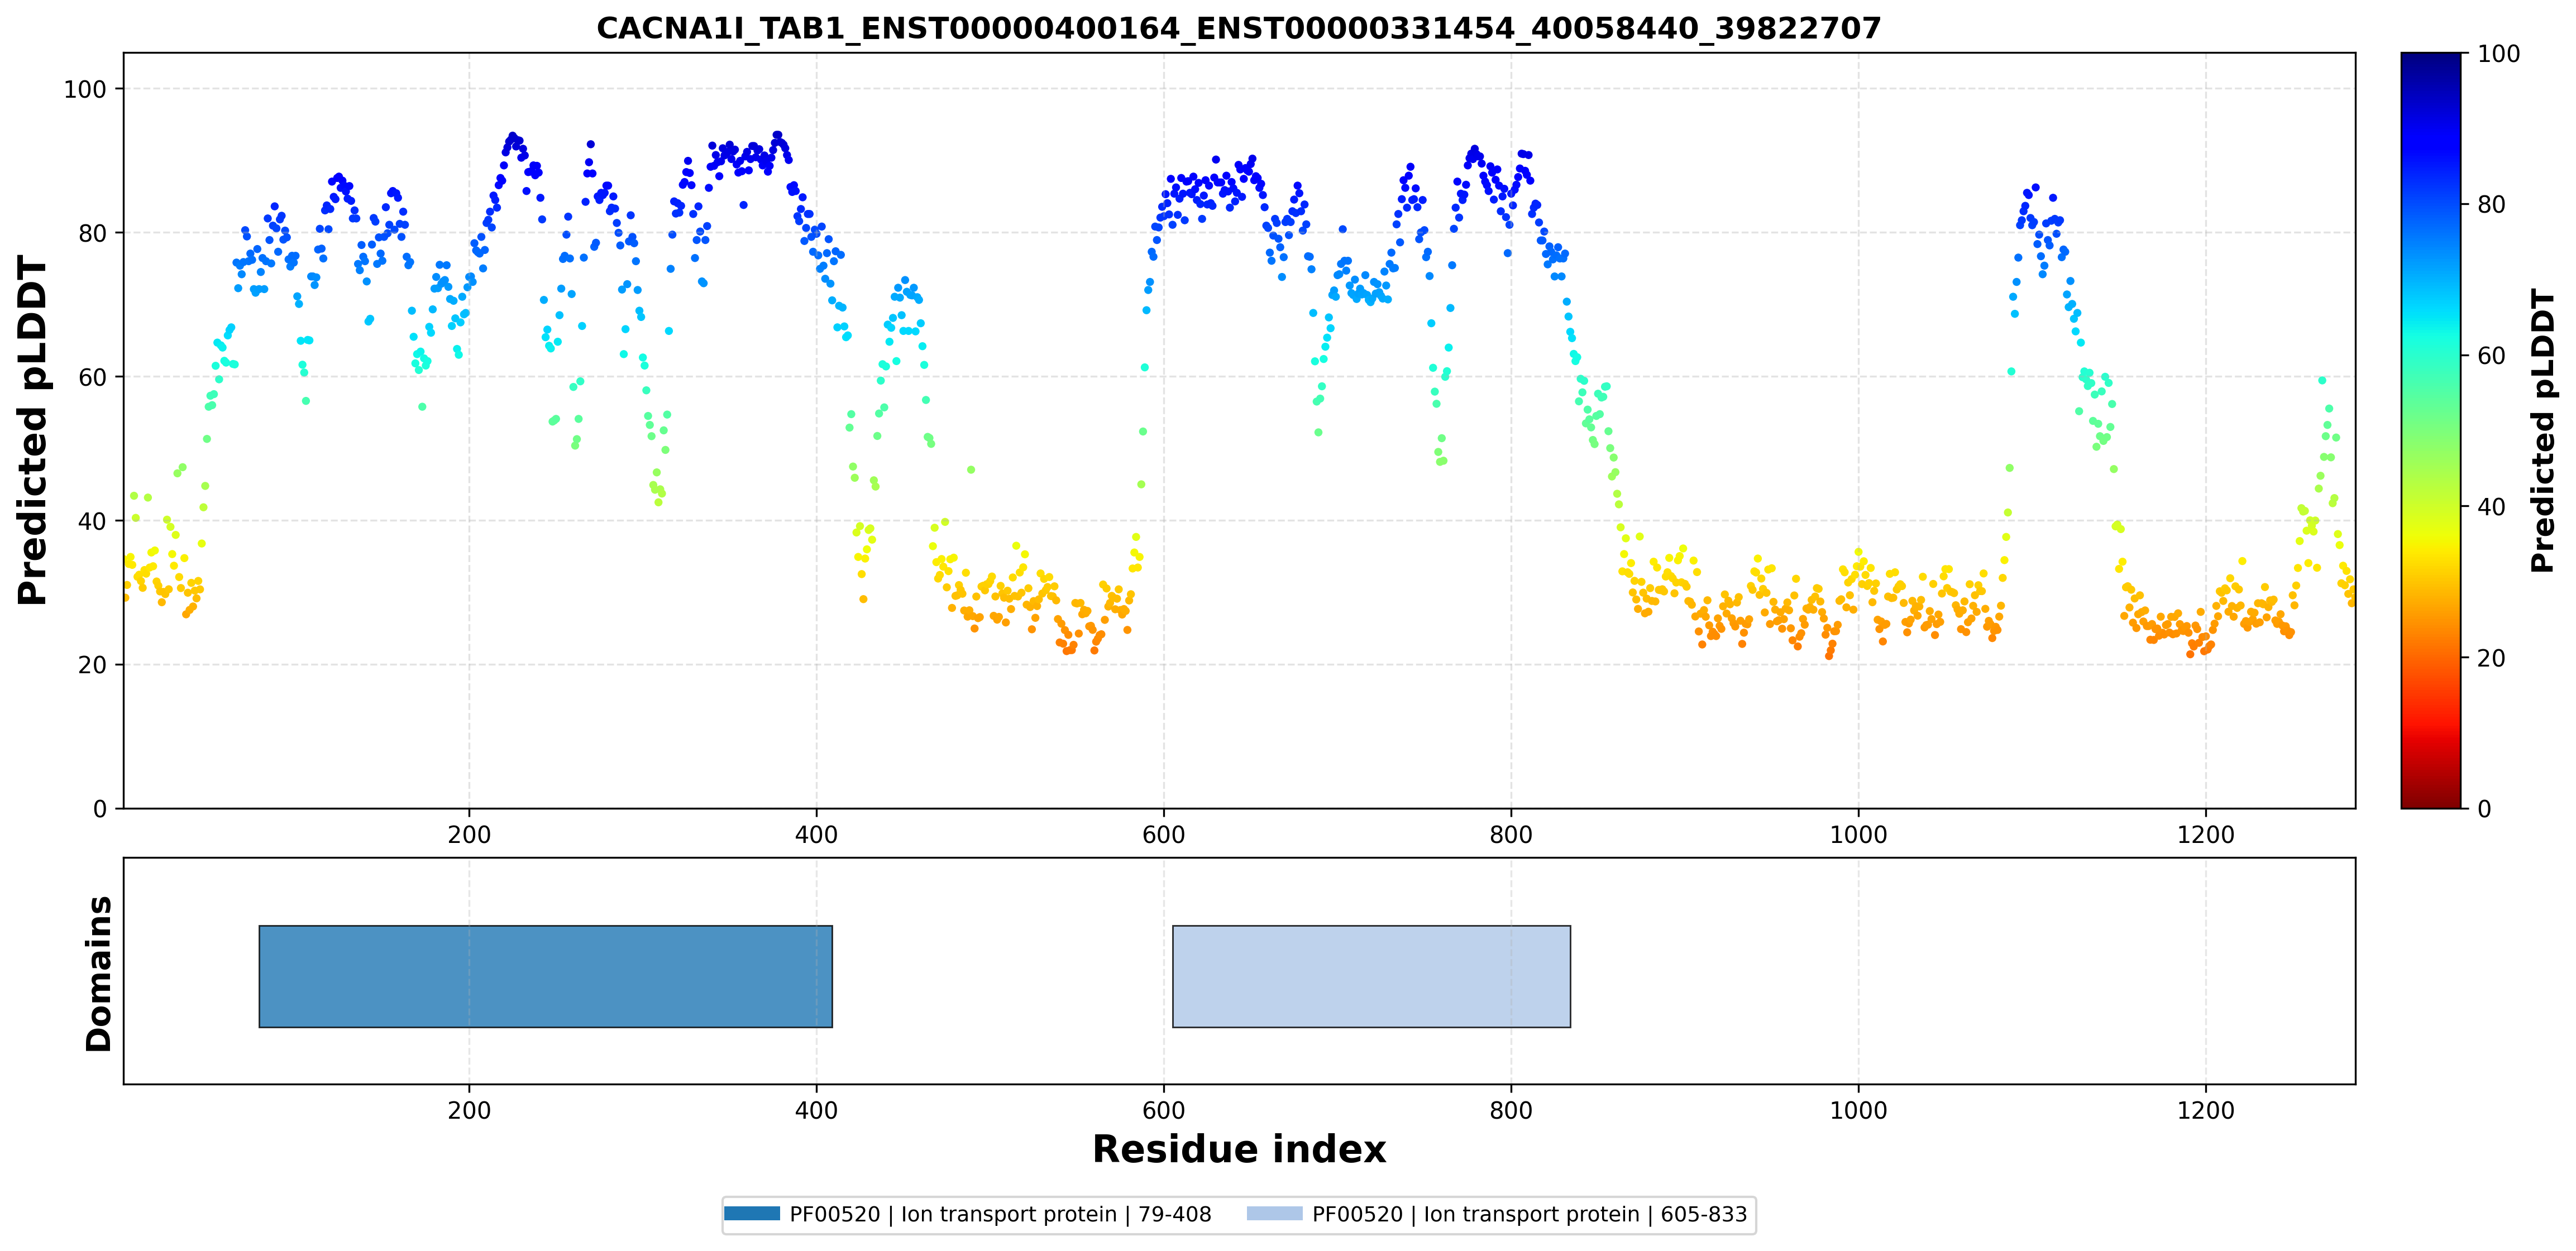This screenshot has height=1251, width=2576.
Task: Click the colorbar tick label 100
Action: (x=2498, y=54)
